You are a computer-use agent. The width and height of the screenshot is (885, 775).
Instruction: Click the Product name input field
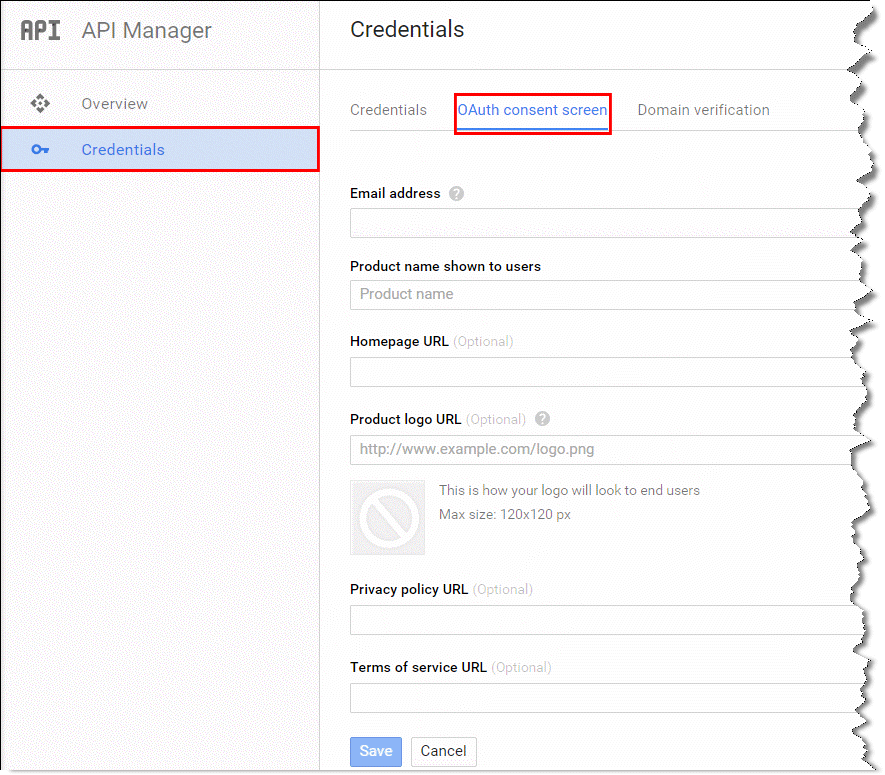(x=606, y=295)
